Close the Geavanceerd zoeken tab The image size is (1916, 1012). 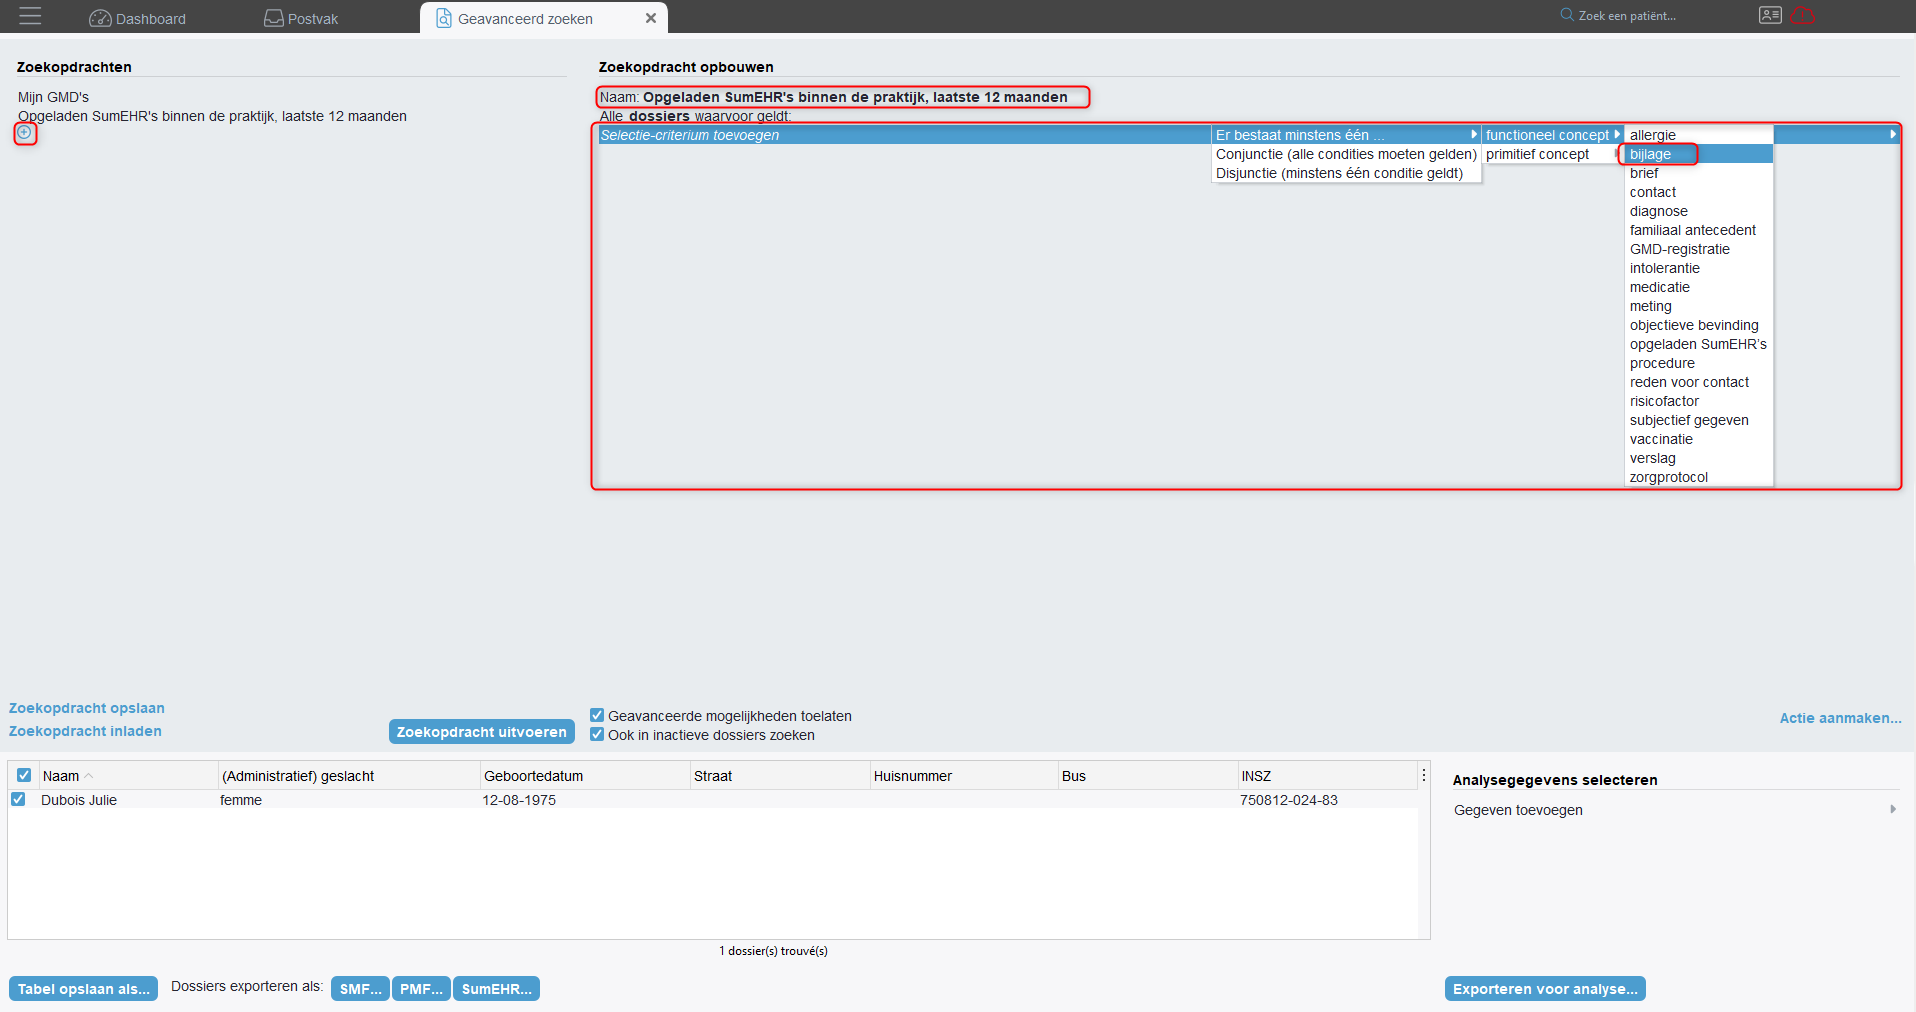pyautogui.click(x=651, y=18)
